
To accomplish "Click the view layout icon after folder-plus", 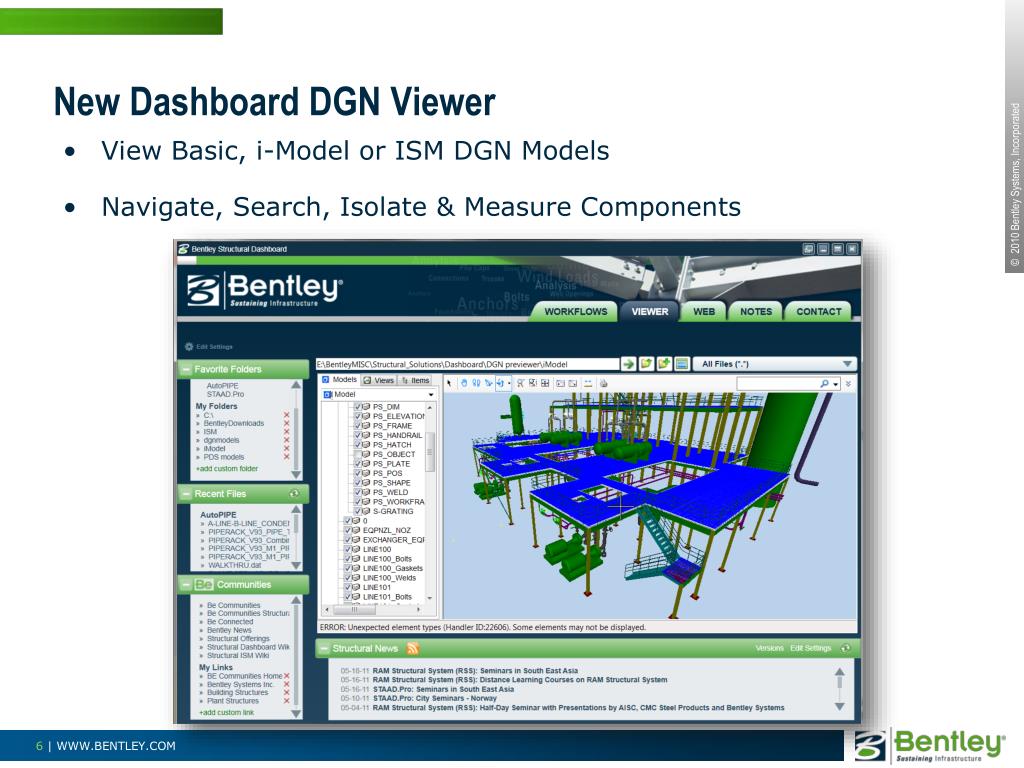I will click(x=681, y=364).
